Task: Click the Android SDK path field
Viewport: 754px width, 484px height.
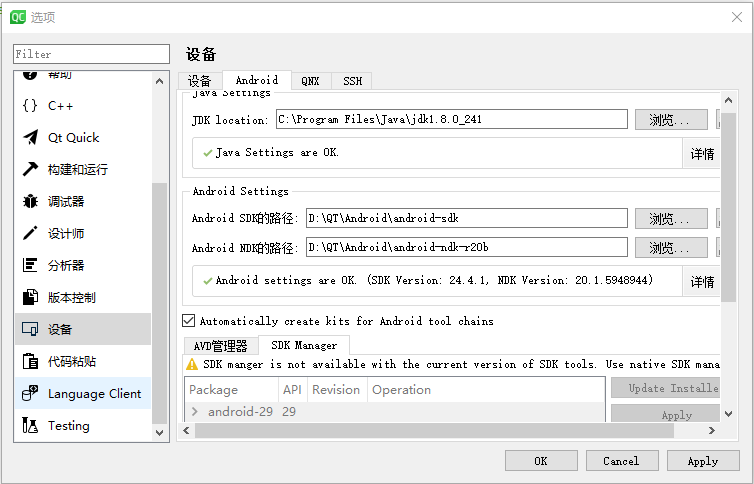Action: pyautogui.click(x=466, y=218)
